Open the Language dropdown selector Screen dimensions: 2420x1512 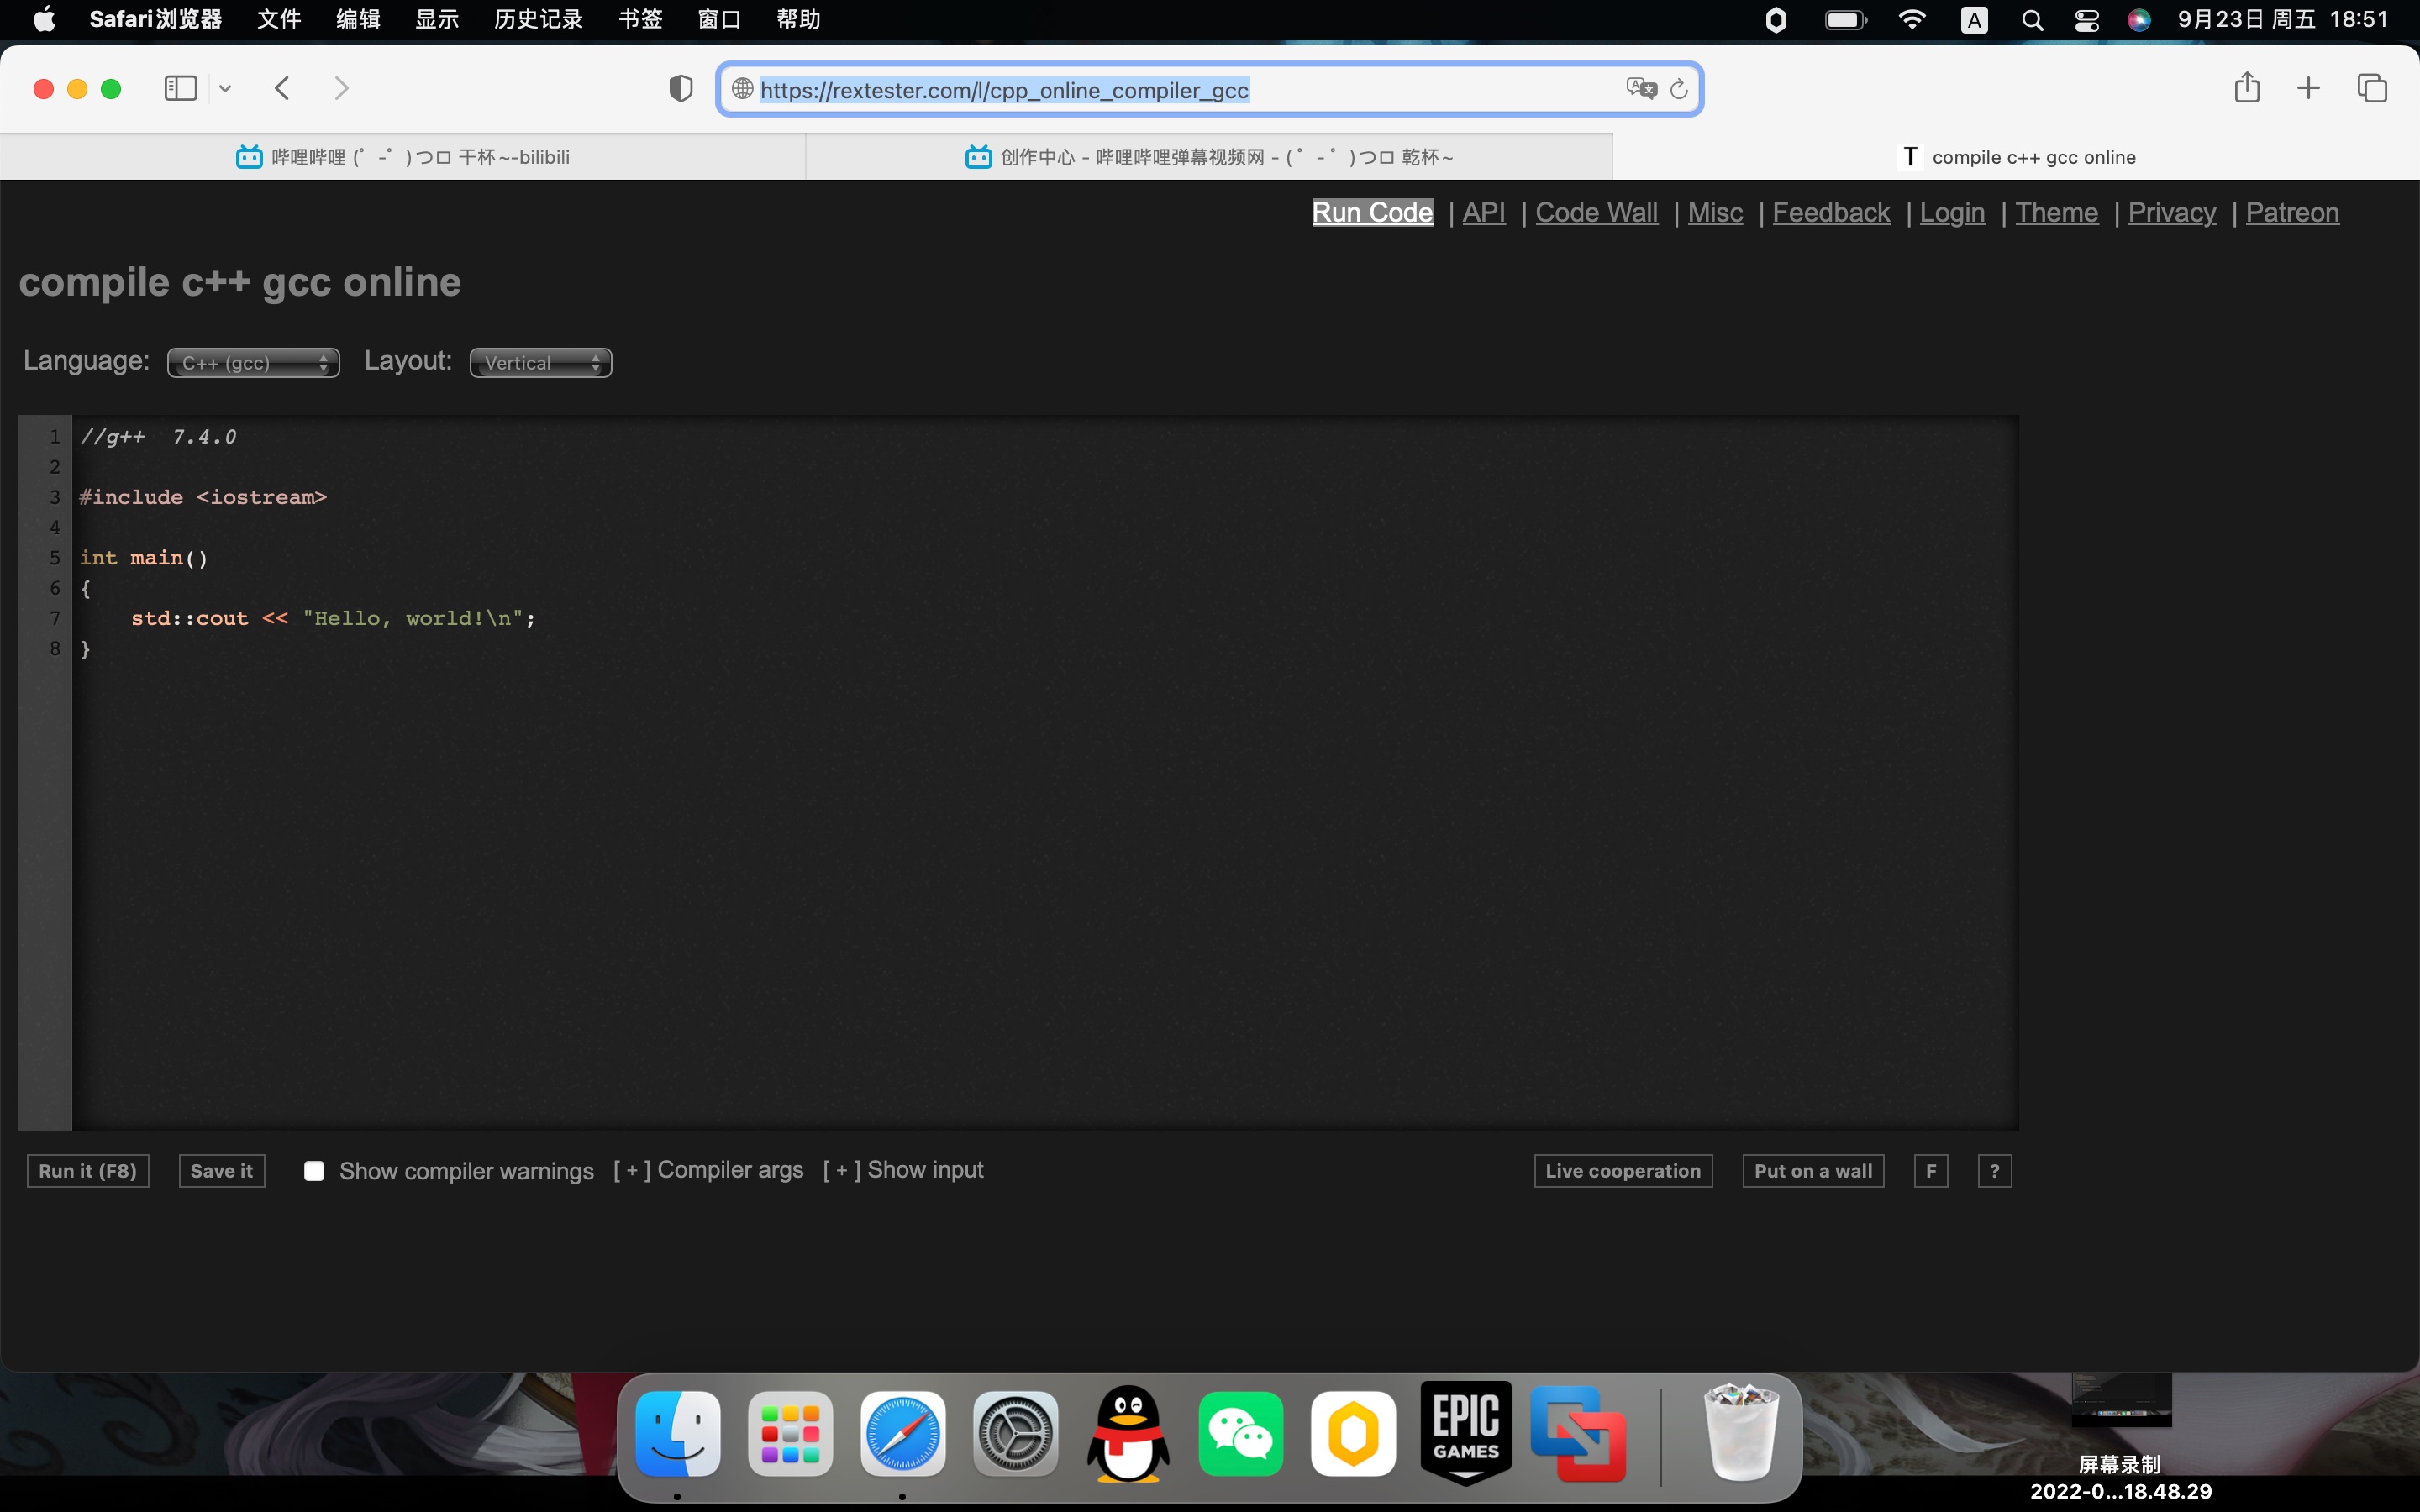coord(253,362)
